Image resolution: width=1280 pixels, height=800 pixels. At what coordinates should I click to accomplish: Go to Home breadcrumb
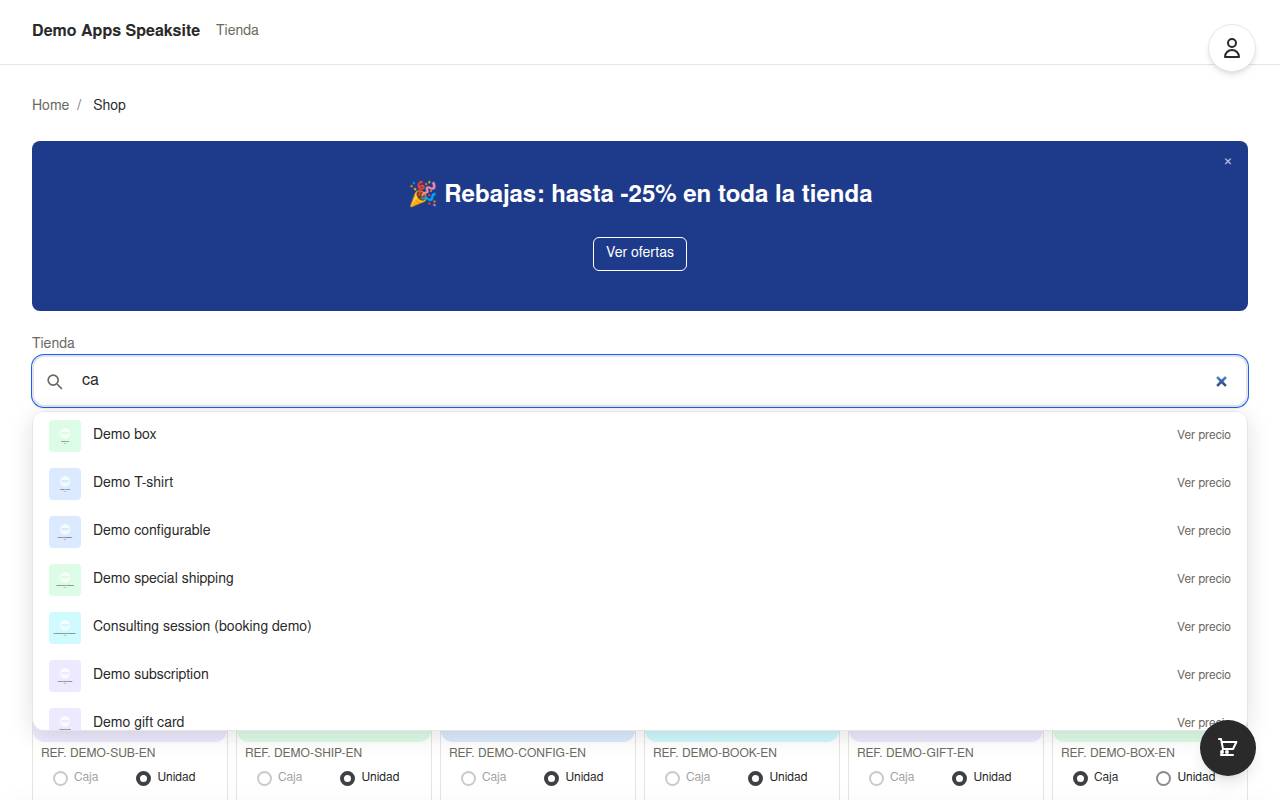tap(50, 105)
